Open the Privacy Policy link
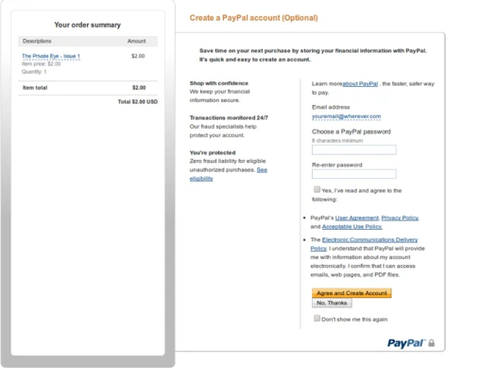The width and height of the screenshot is (480, 368). 400,218
